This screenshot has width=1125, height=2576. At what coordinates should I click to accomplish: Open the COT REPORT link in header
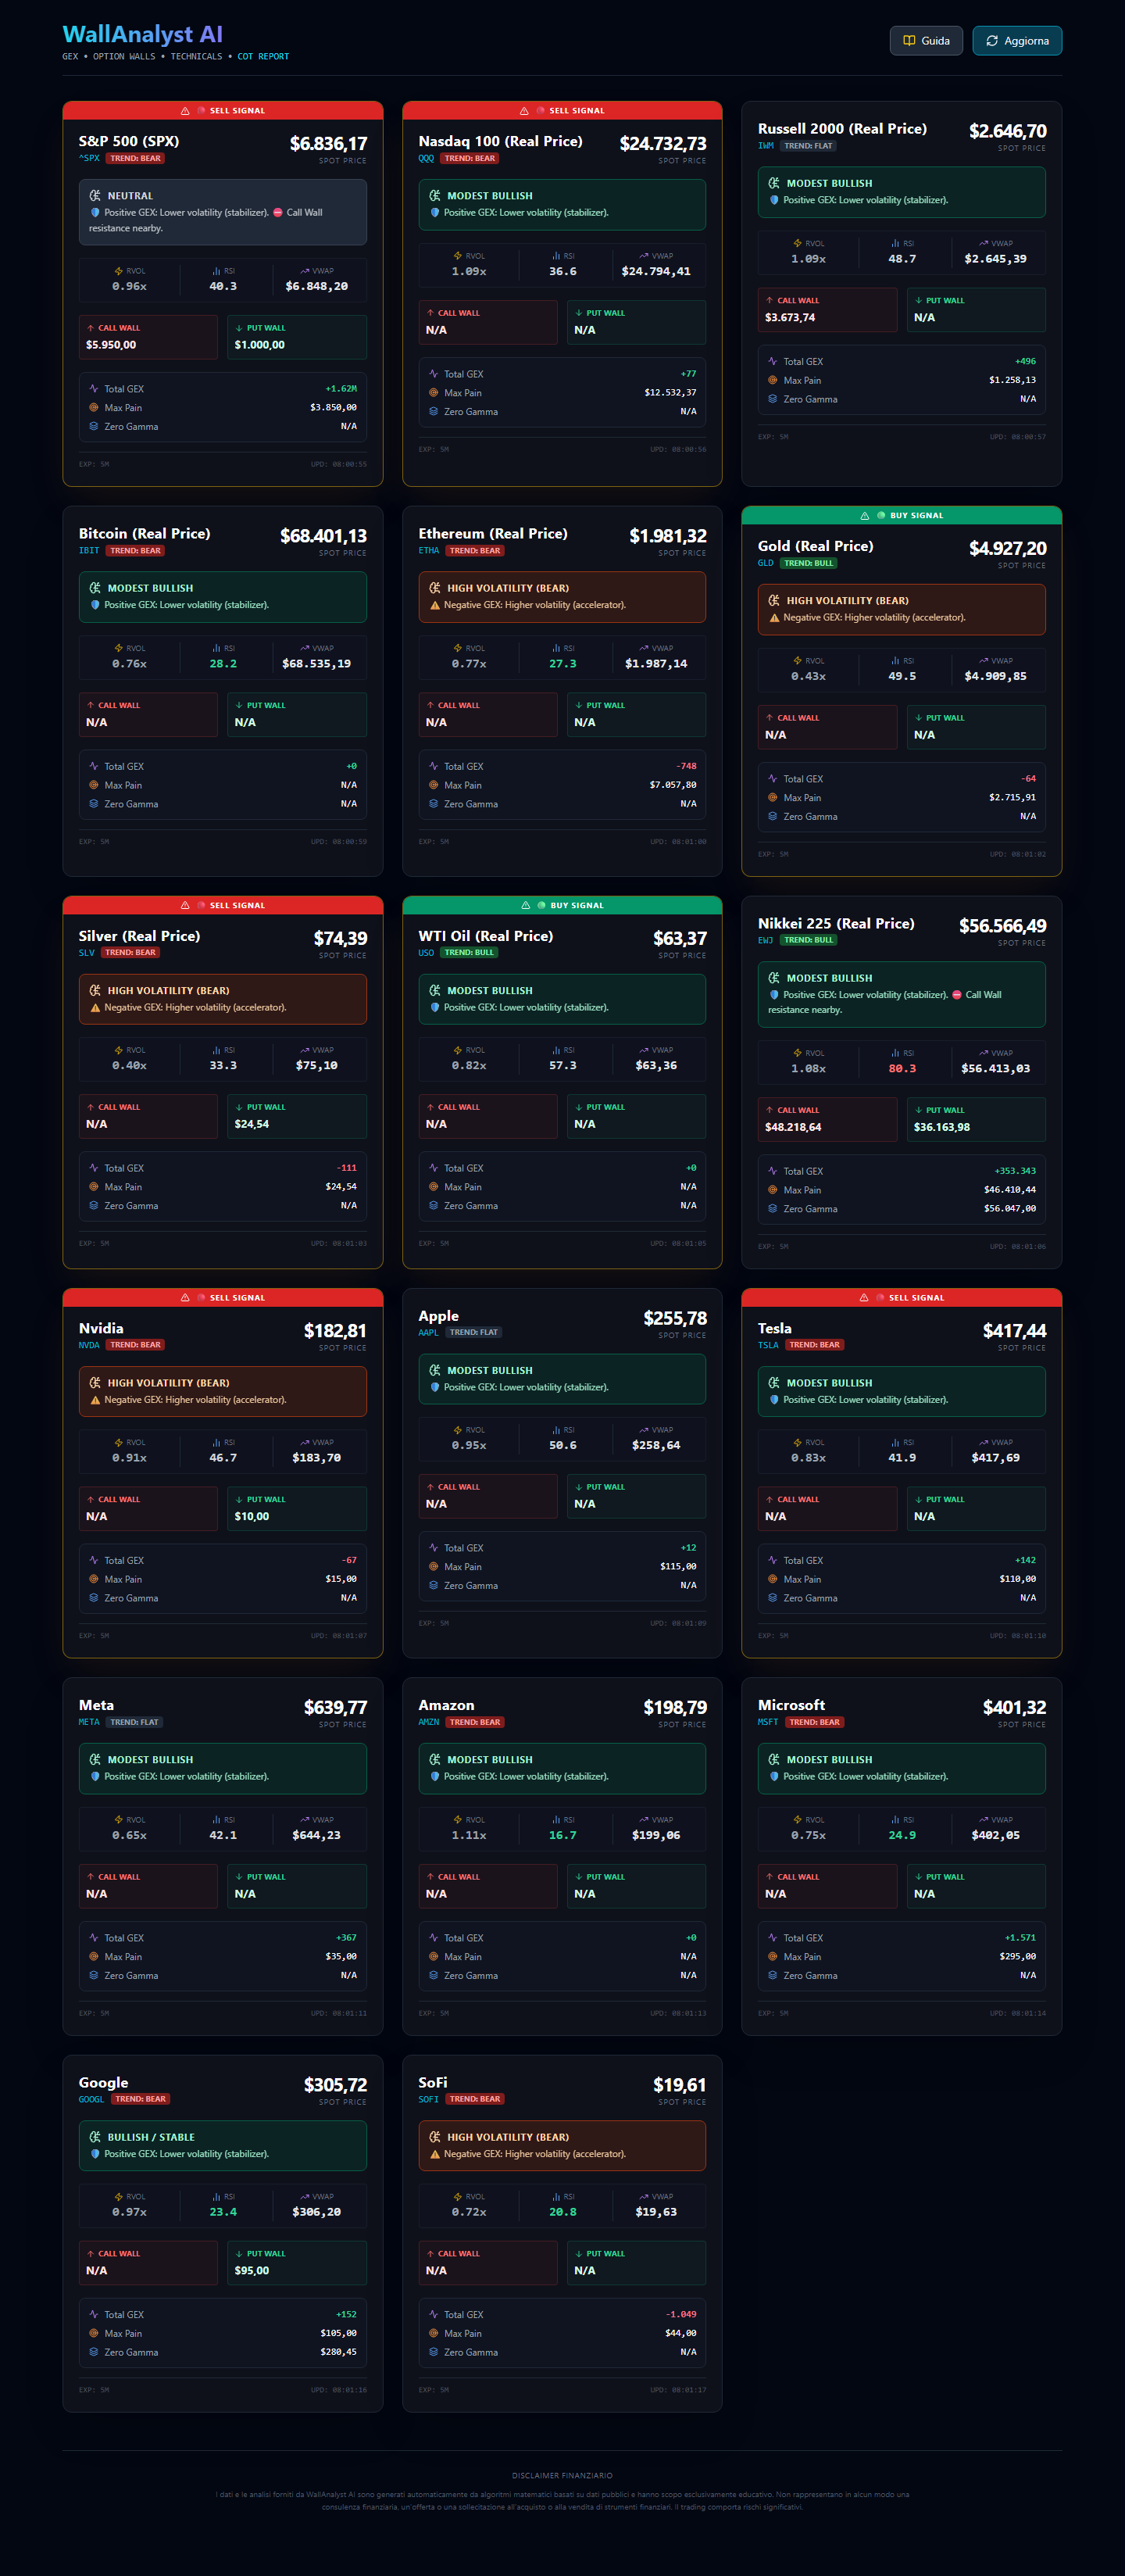[263, 57]
